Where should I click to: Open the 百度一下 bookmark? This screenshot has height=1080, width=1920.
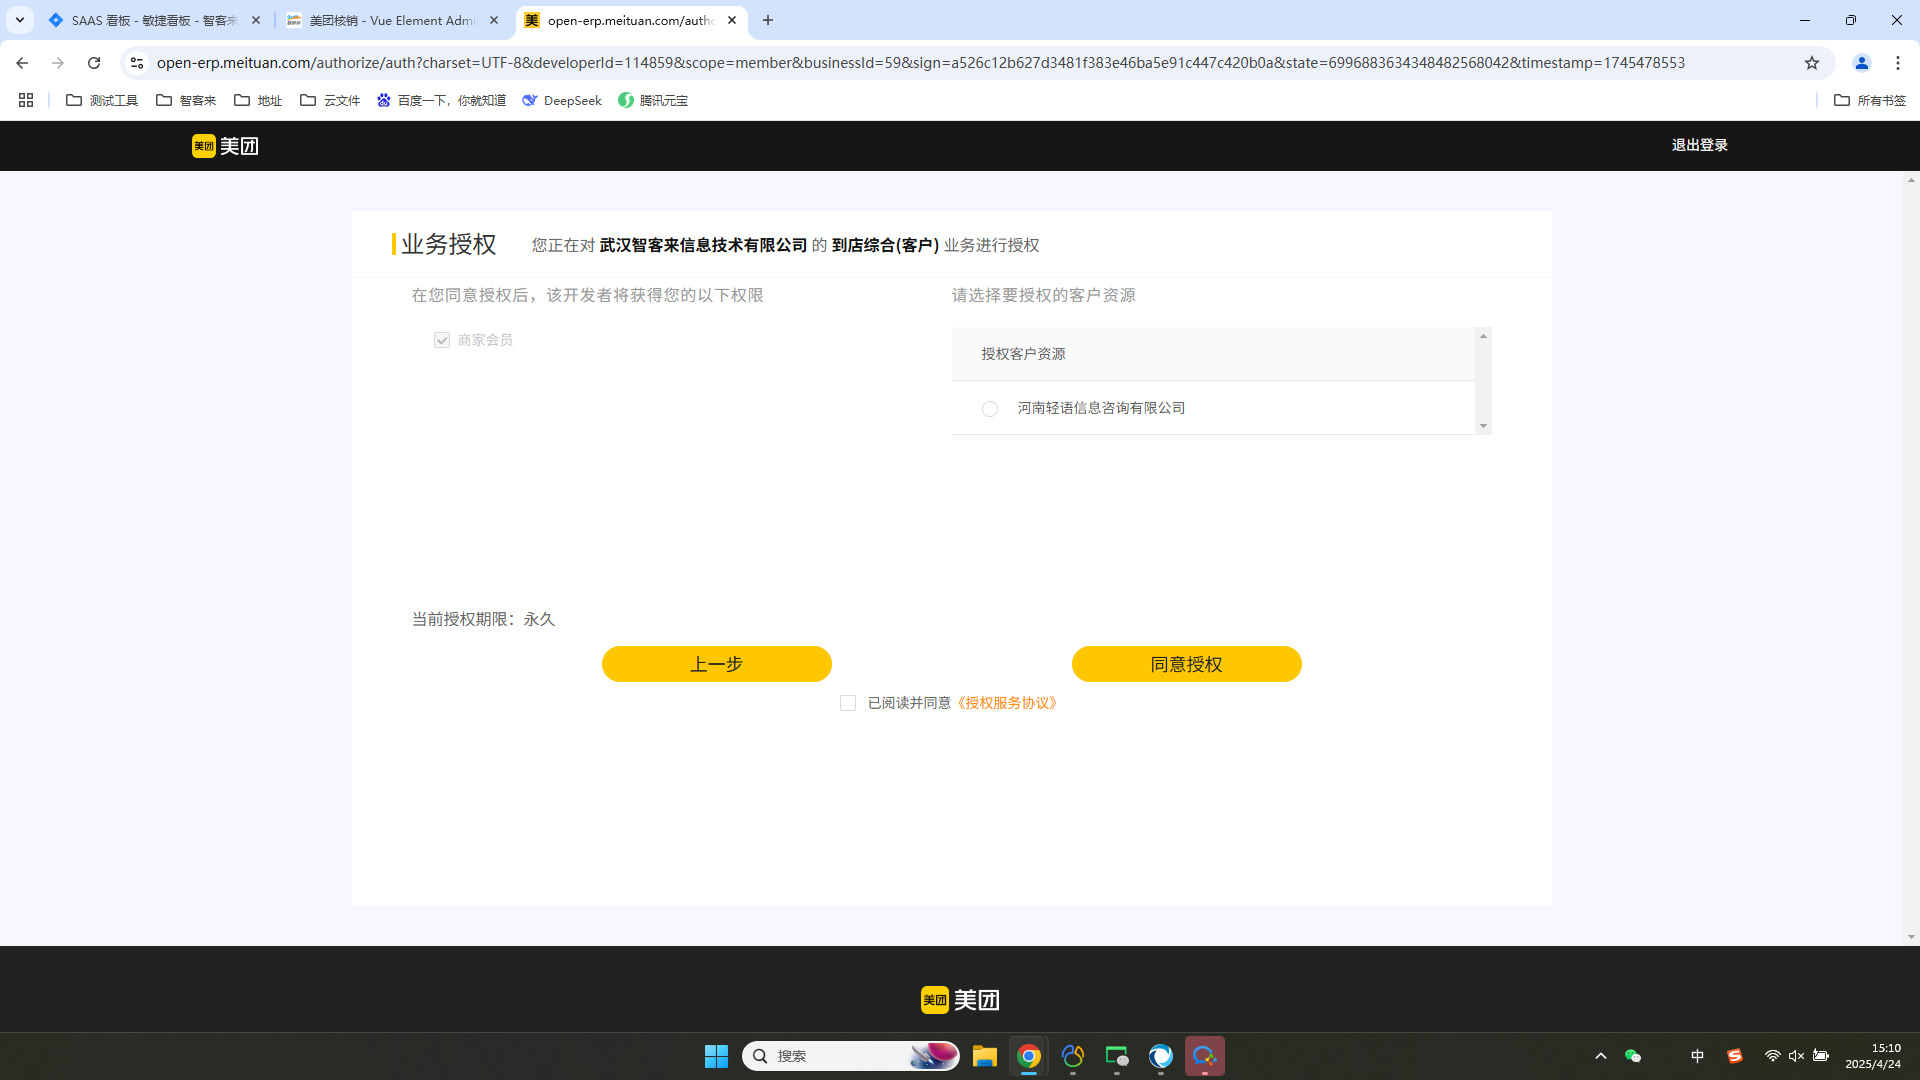click(441, 100)
